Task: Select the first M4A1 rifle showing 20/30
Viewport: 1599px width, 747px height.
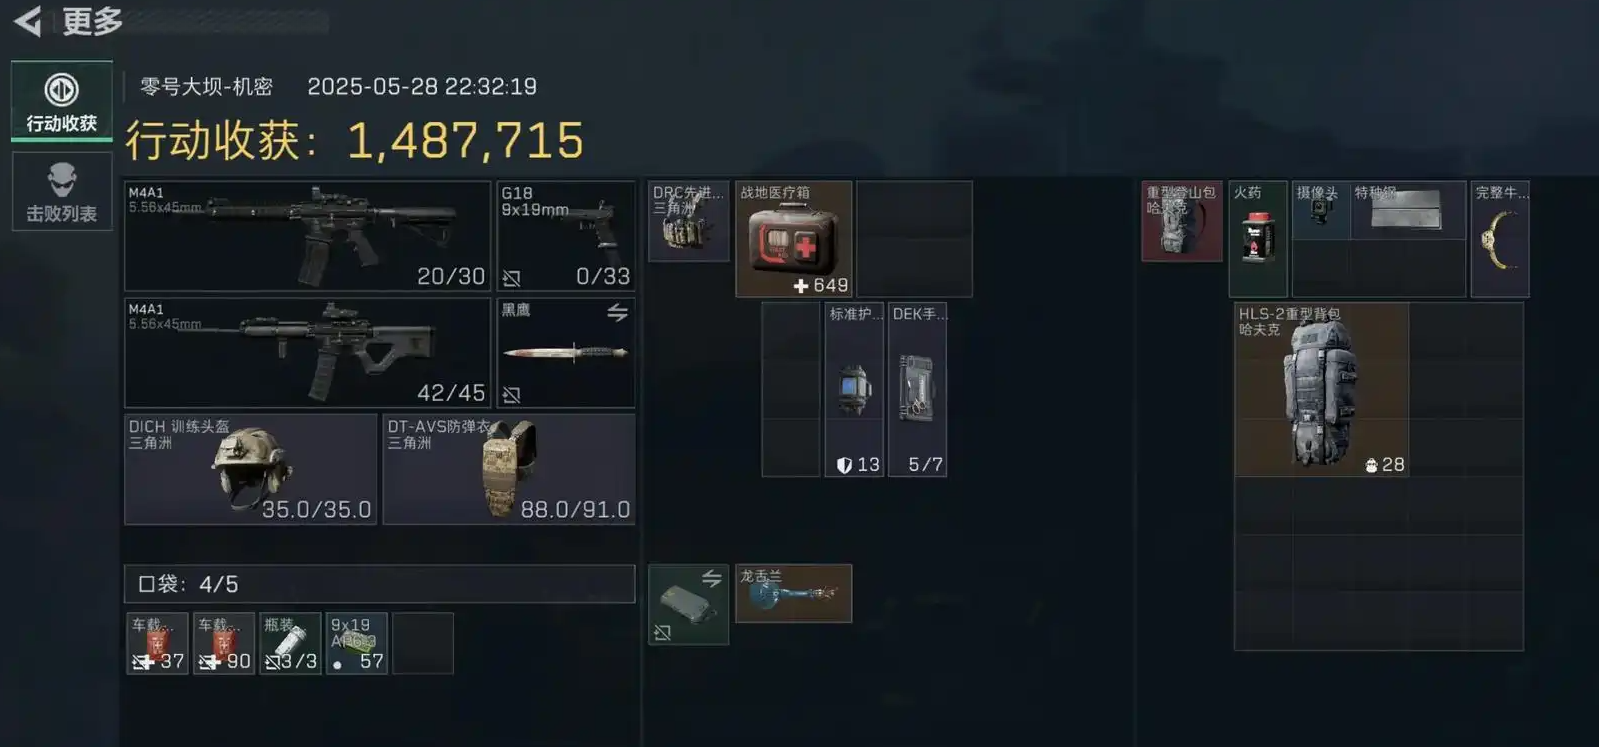Action: [x=308, y=236]
